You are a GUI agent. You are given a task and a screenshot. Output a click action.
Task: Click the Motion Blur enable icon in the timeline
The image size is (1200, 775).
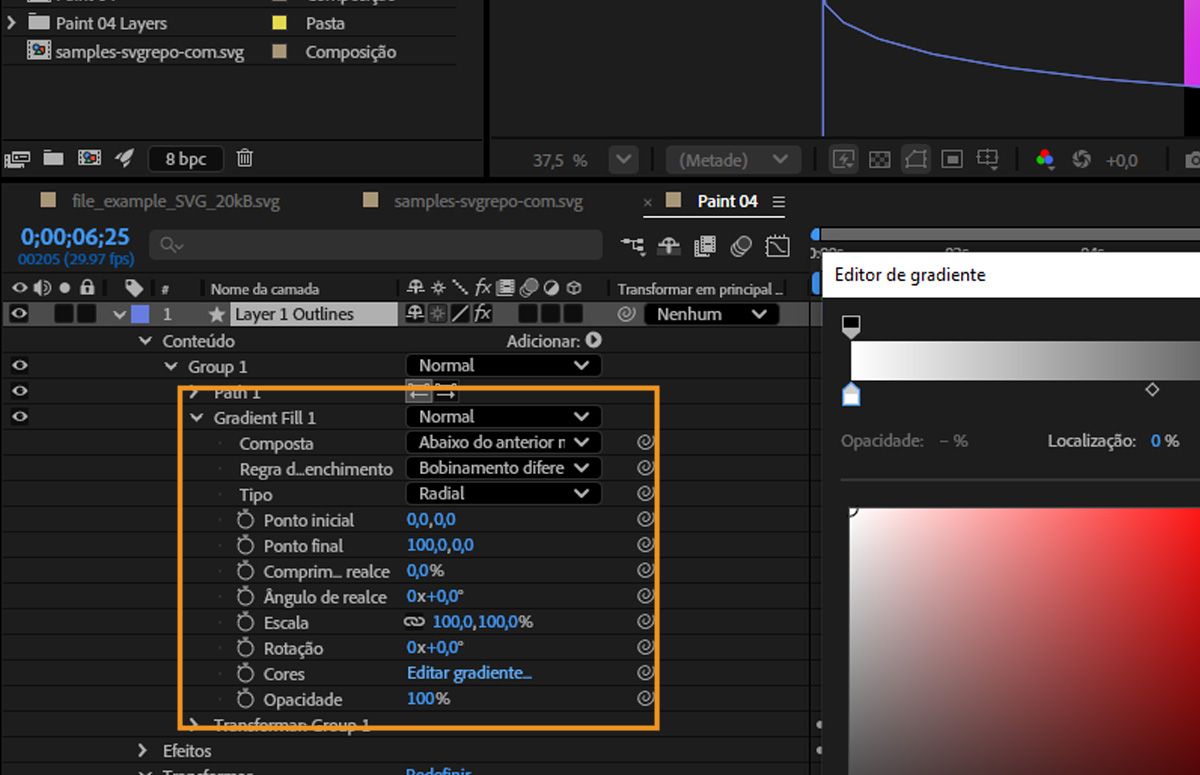click(741, 245)
